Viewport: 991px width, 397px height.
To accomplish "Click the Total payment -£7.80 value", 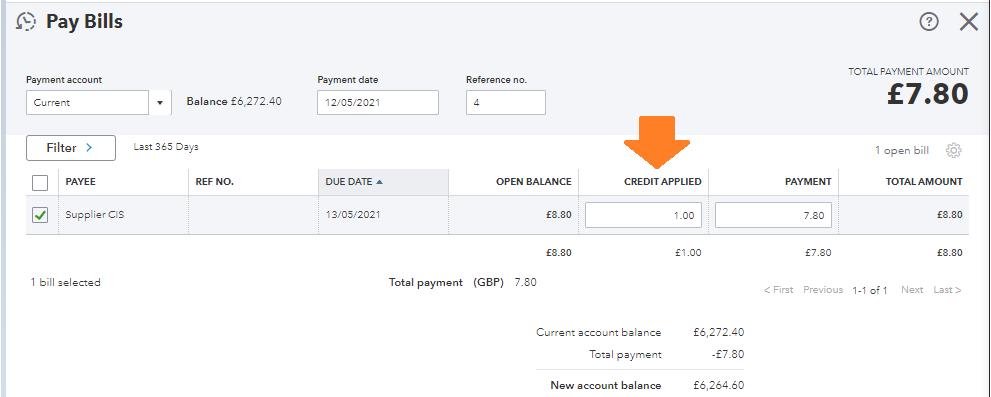I will tap(727, 355).
